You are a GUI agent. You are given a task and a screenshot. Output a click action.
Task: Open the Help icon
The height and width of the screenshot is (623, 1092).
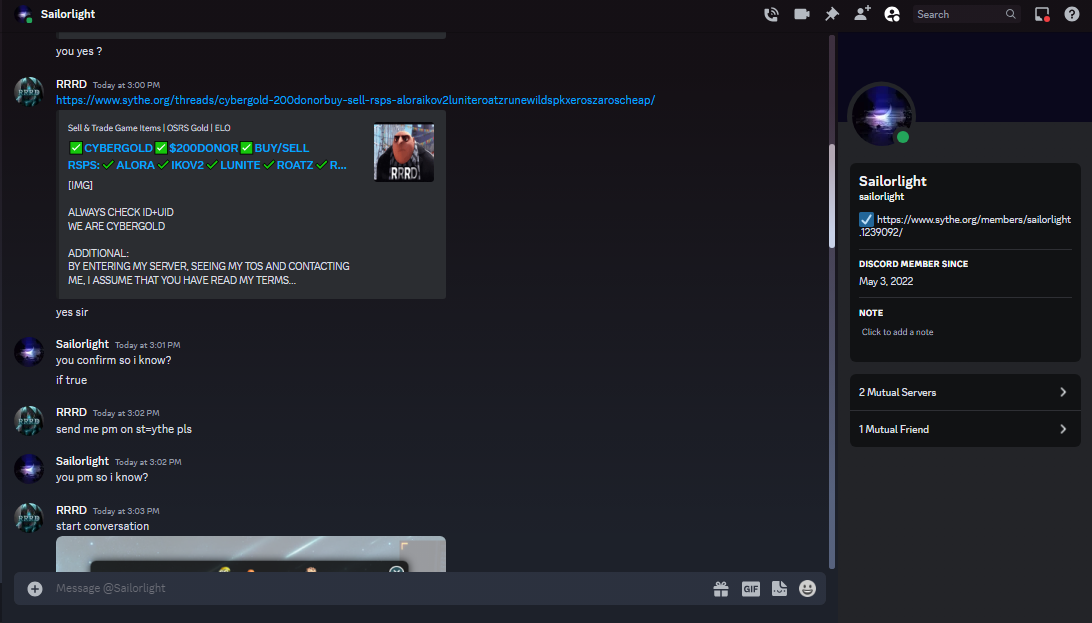pyautogui.click(x=1072, y=14)
